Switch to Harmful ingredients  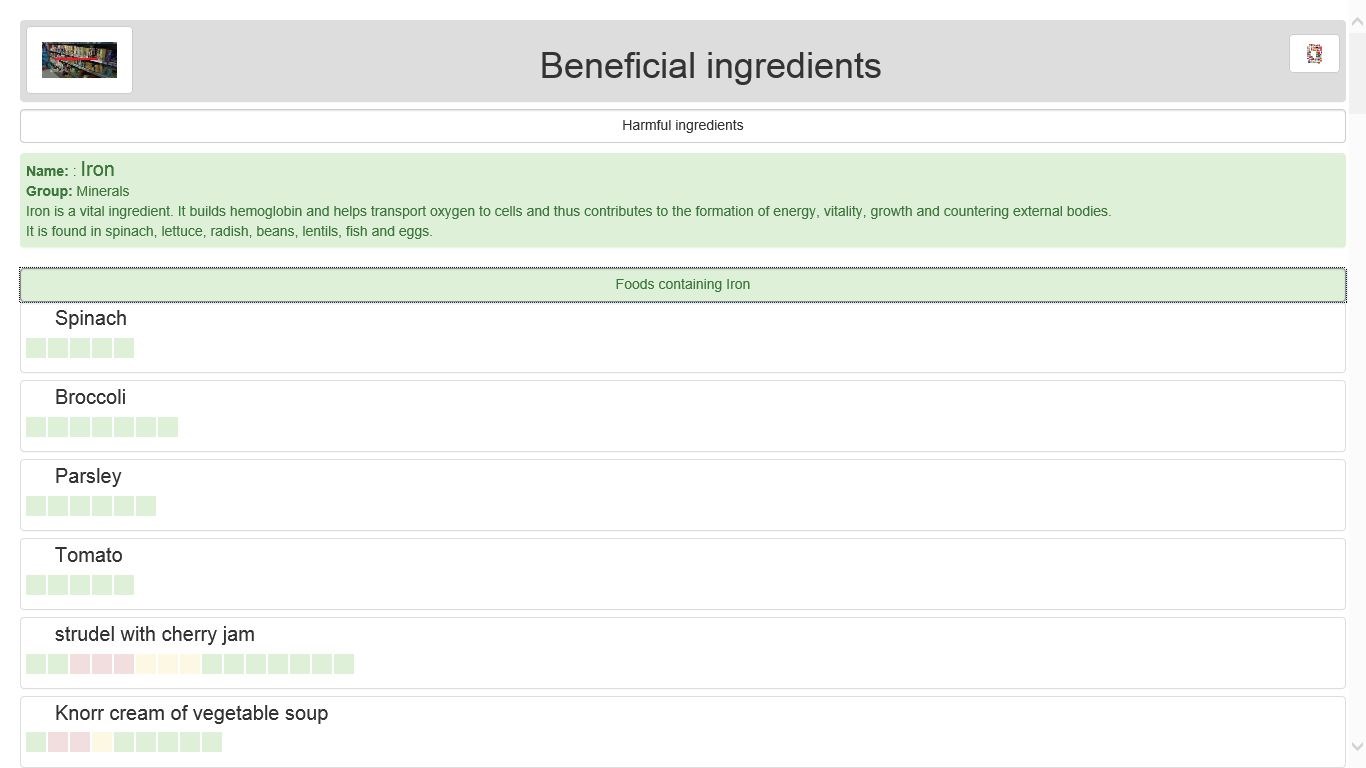click(x=682, y=126)
